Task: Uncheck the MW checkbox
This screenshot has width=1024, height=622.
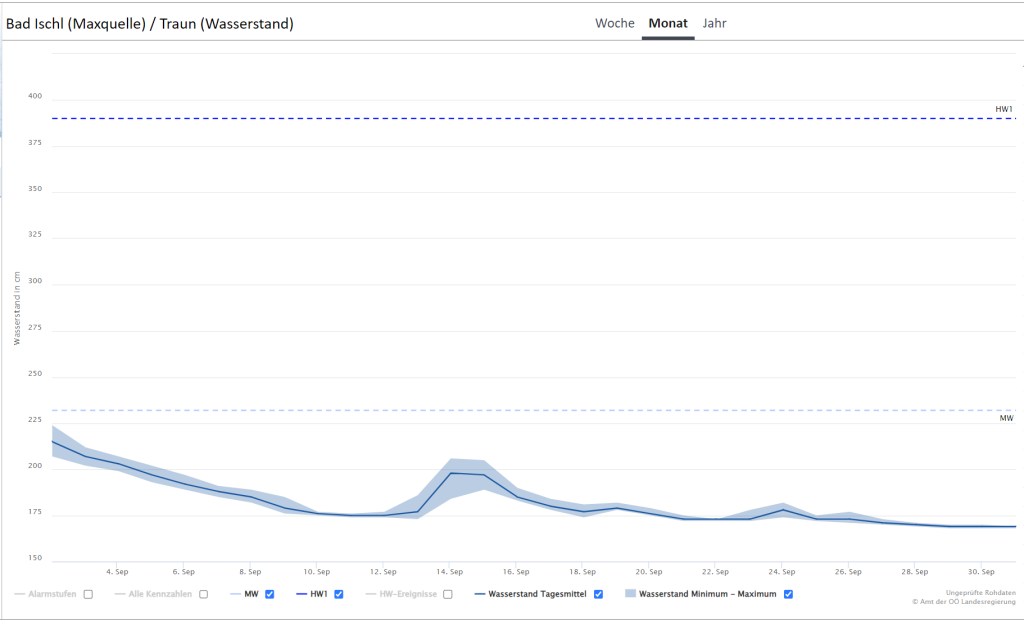Action: [270, 594]
